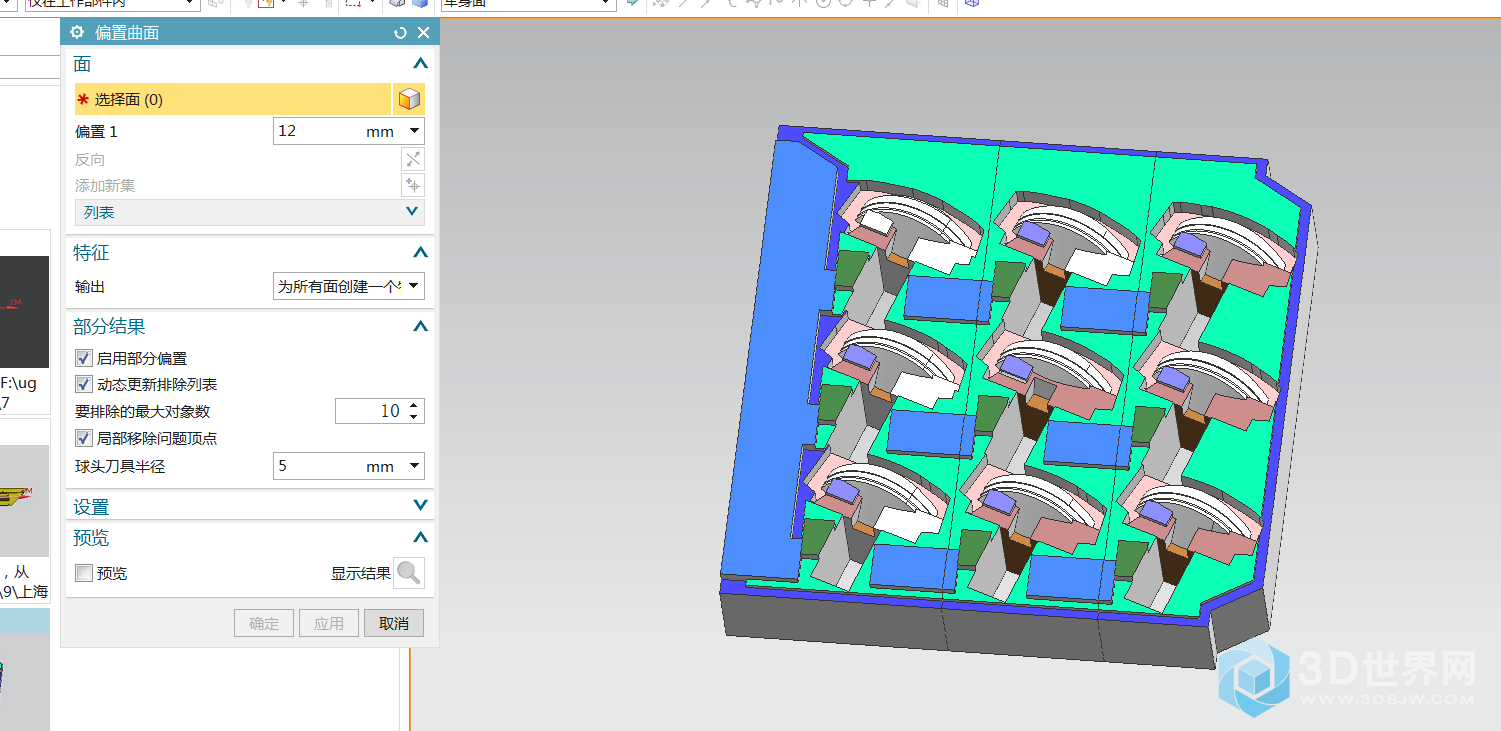Image resolution: width=1501 pixels, height=731 pixels.
Task: Click the face selection cube icon
Action: tap(409, 99)
